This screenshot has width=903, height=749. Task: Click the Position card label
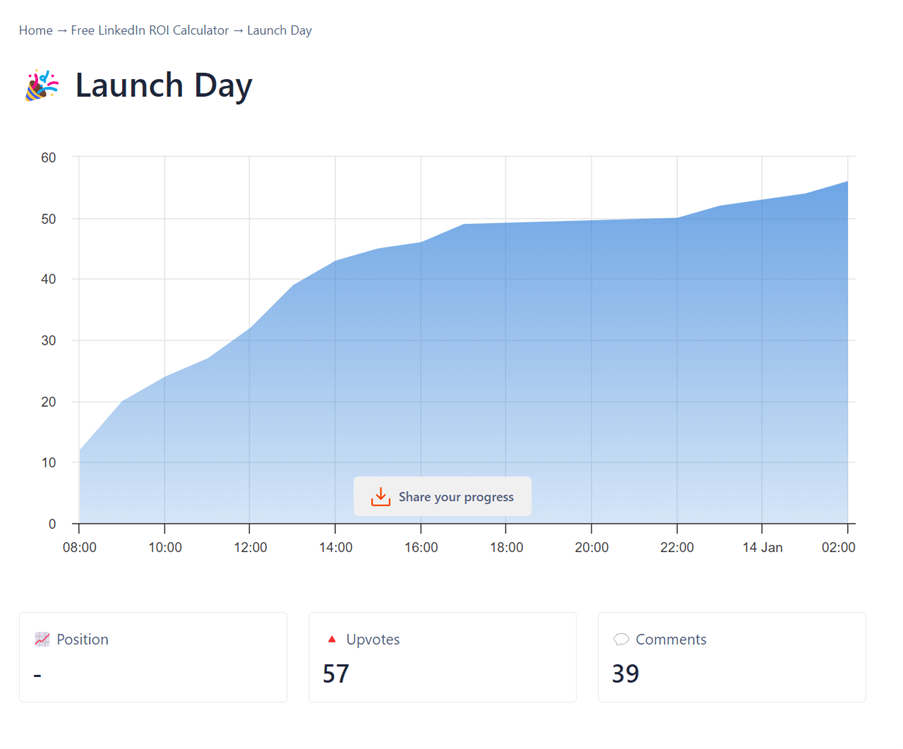[82, 639]
